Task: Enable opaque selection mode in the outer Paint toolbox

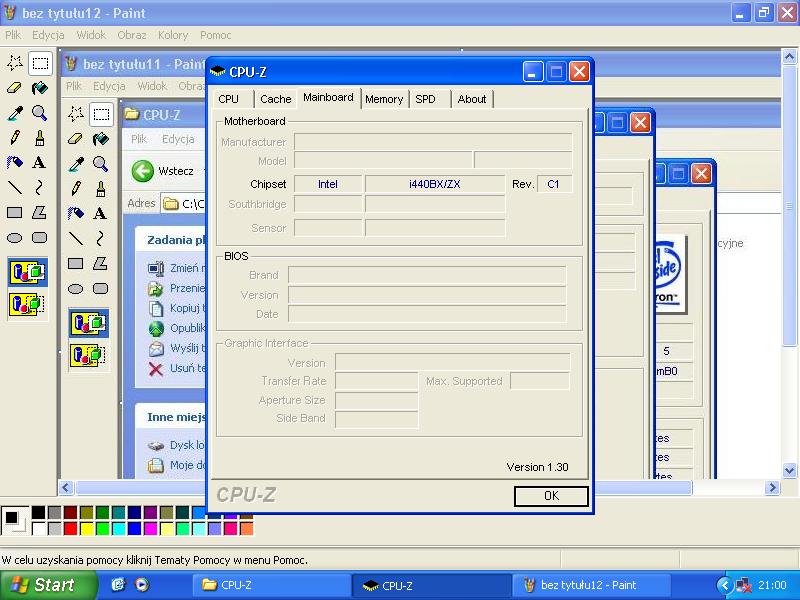Action: point(28,272)
